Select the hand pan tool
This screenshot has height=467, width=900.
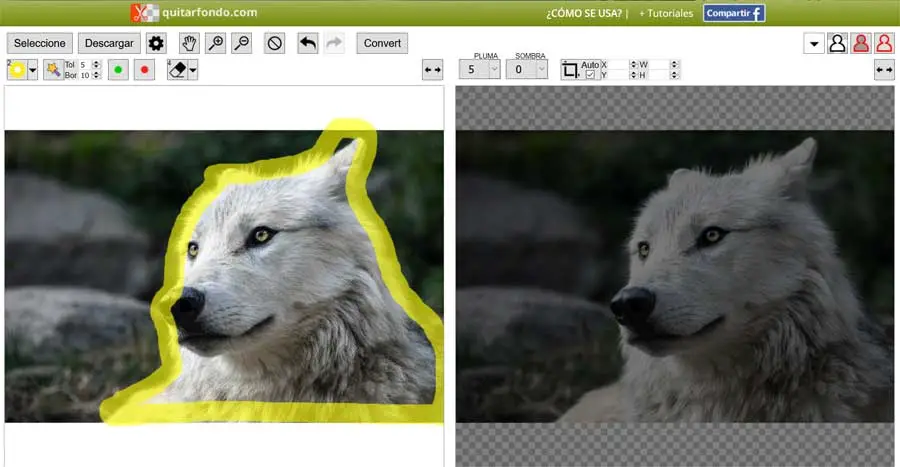[189, 43]
